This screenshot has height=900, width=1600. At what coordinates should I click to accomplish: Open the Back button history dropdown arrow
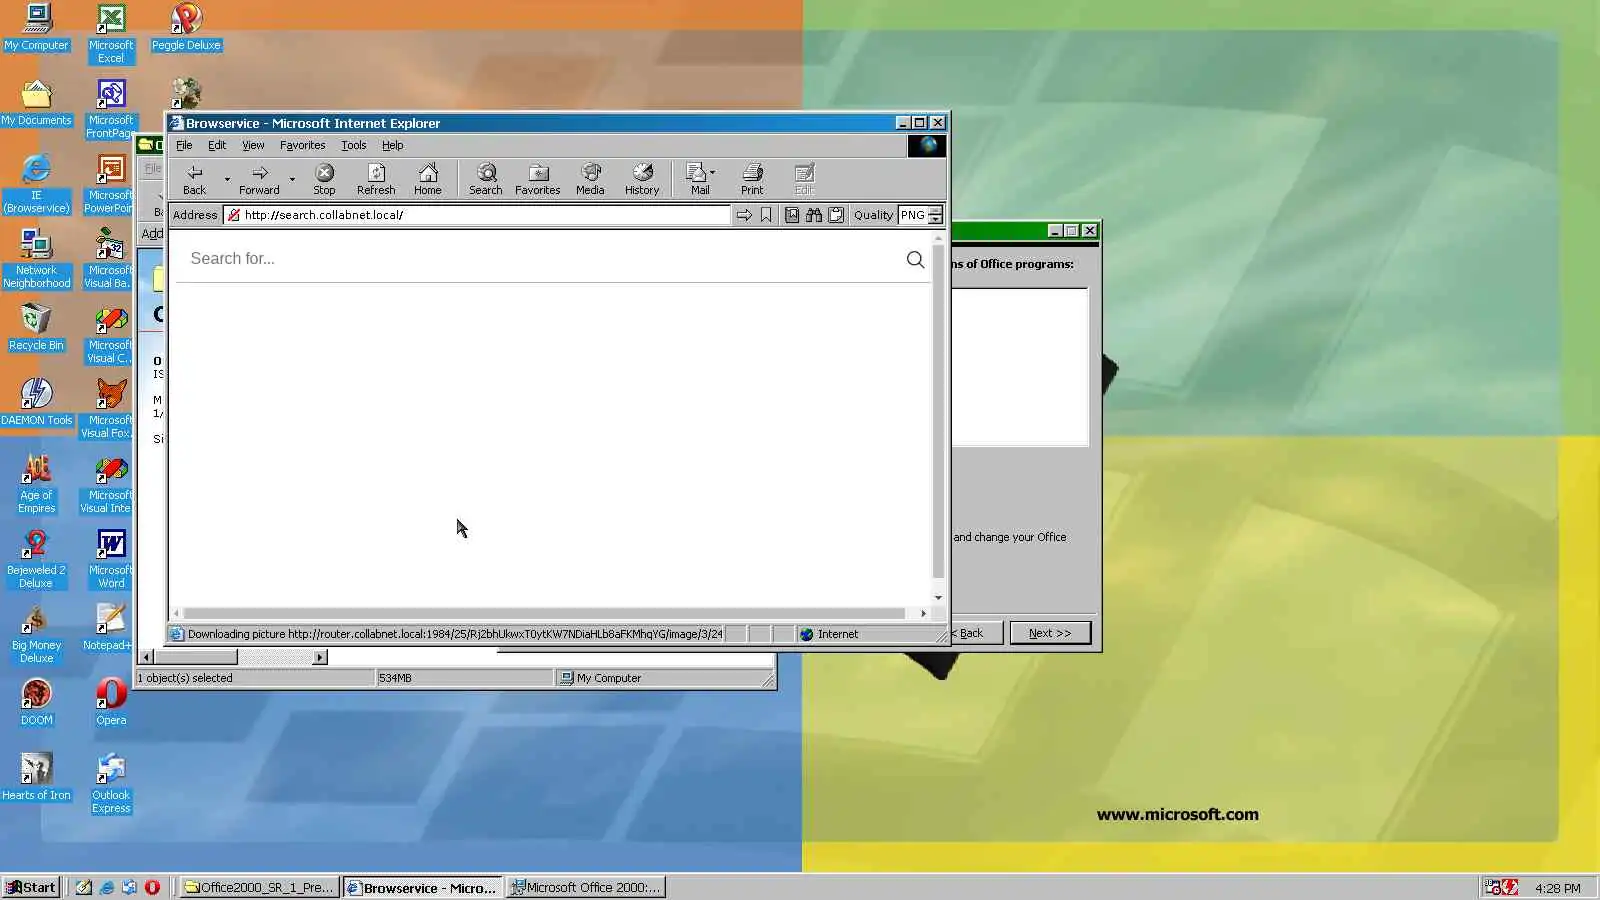(227, 179)
